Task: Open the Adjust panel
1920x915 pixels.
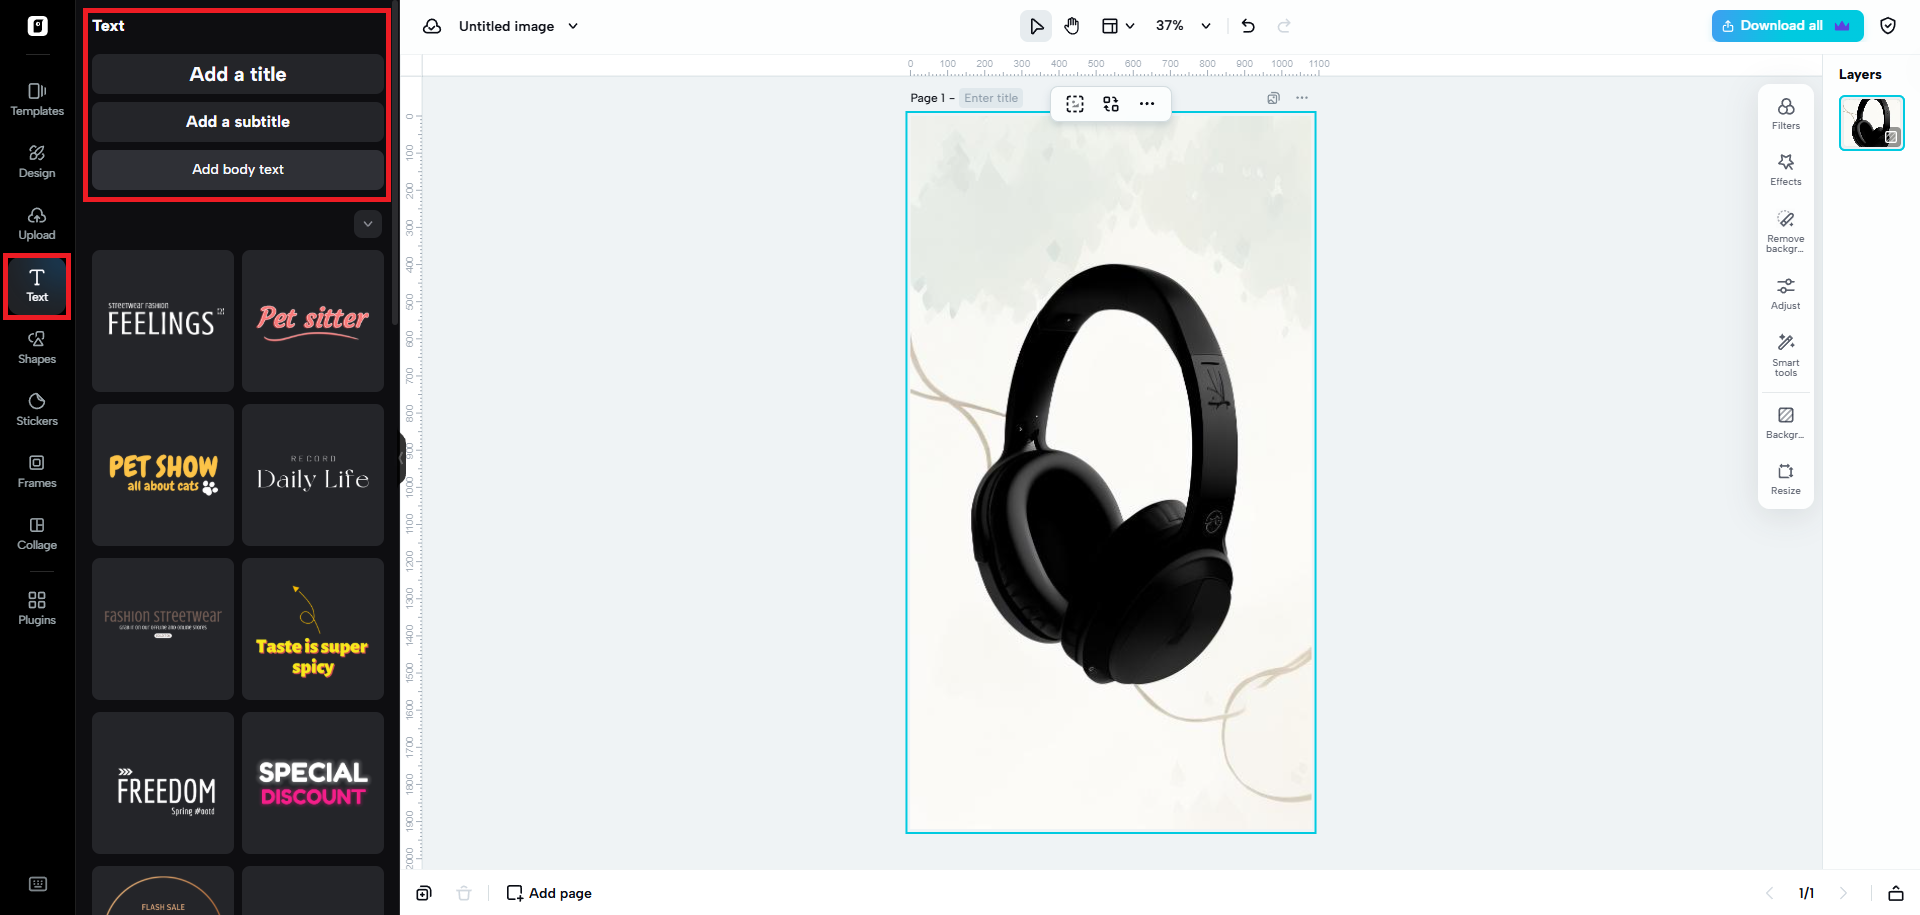Action: tap(1785, 292)
